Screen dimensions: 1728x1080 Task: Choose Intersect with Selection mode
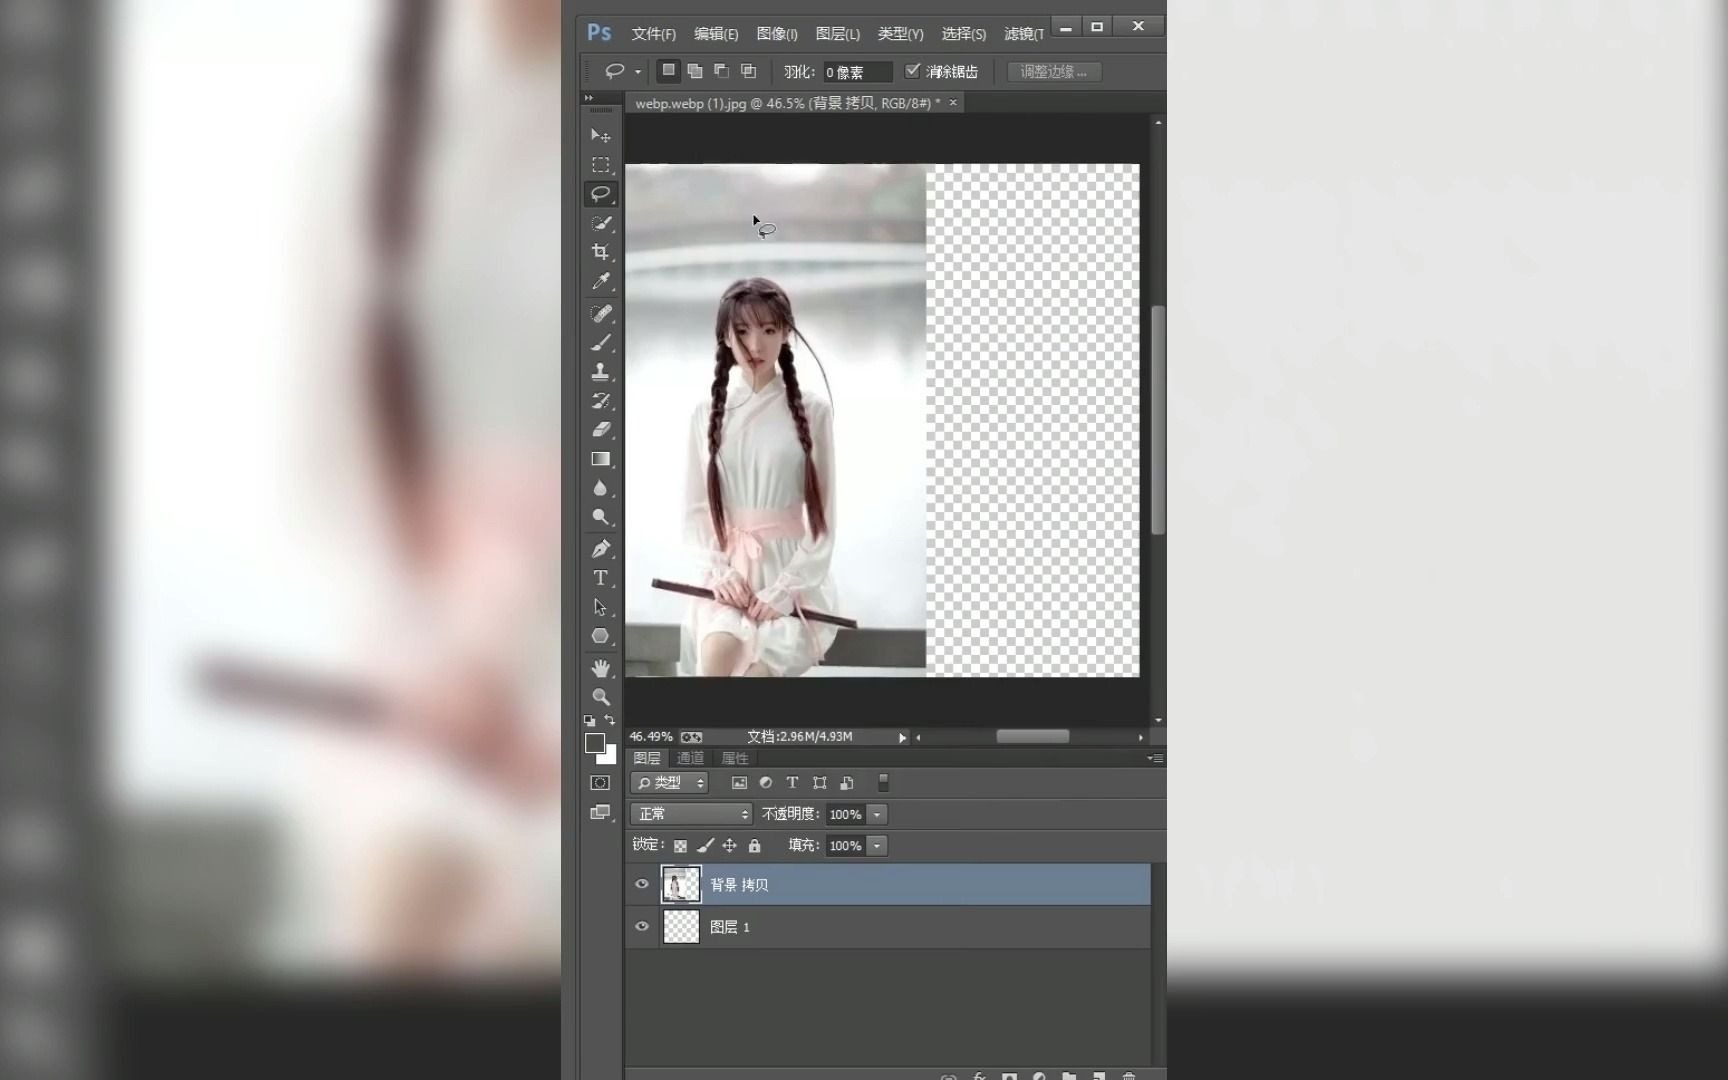click(748, 71)
